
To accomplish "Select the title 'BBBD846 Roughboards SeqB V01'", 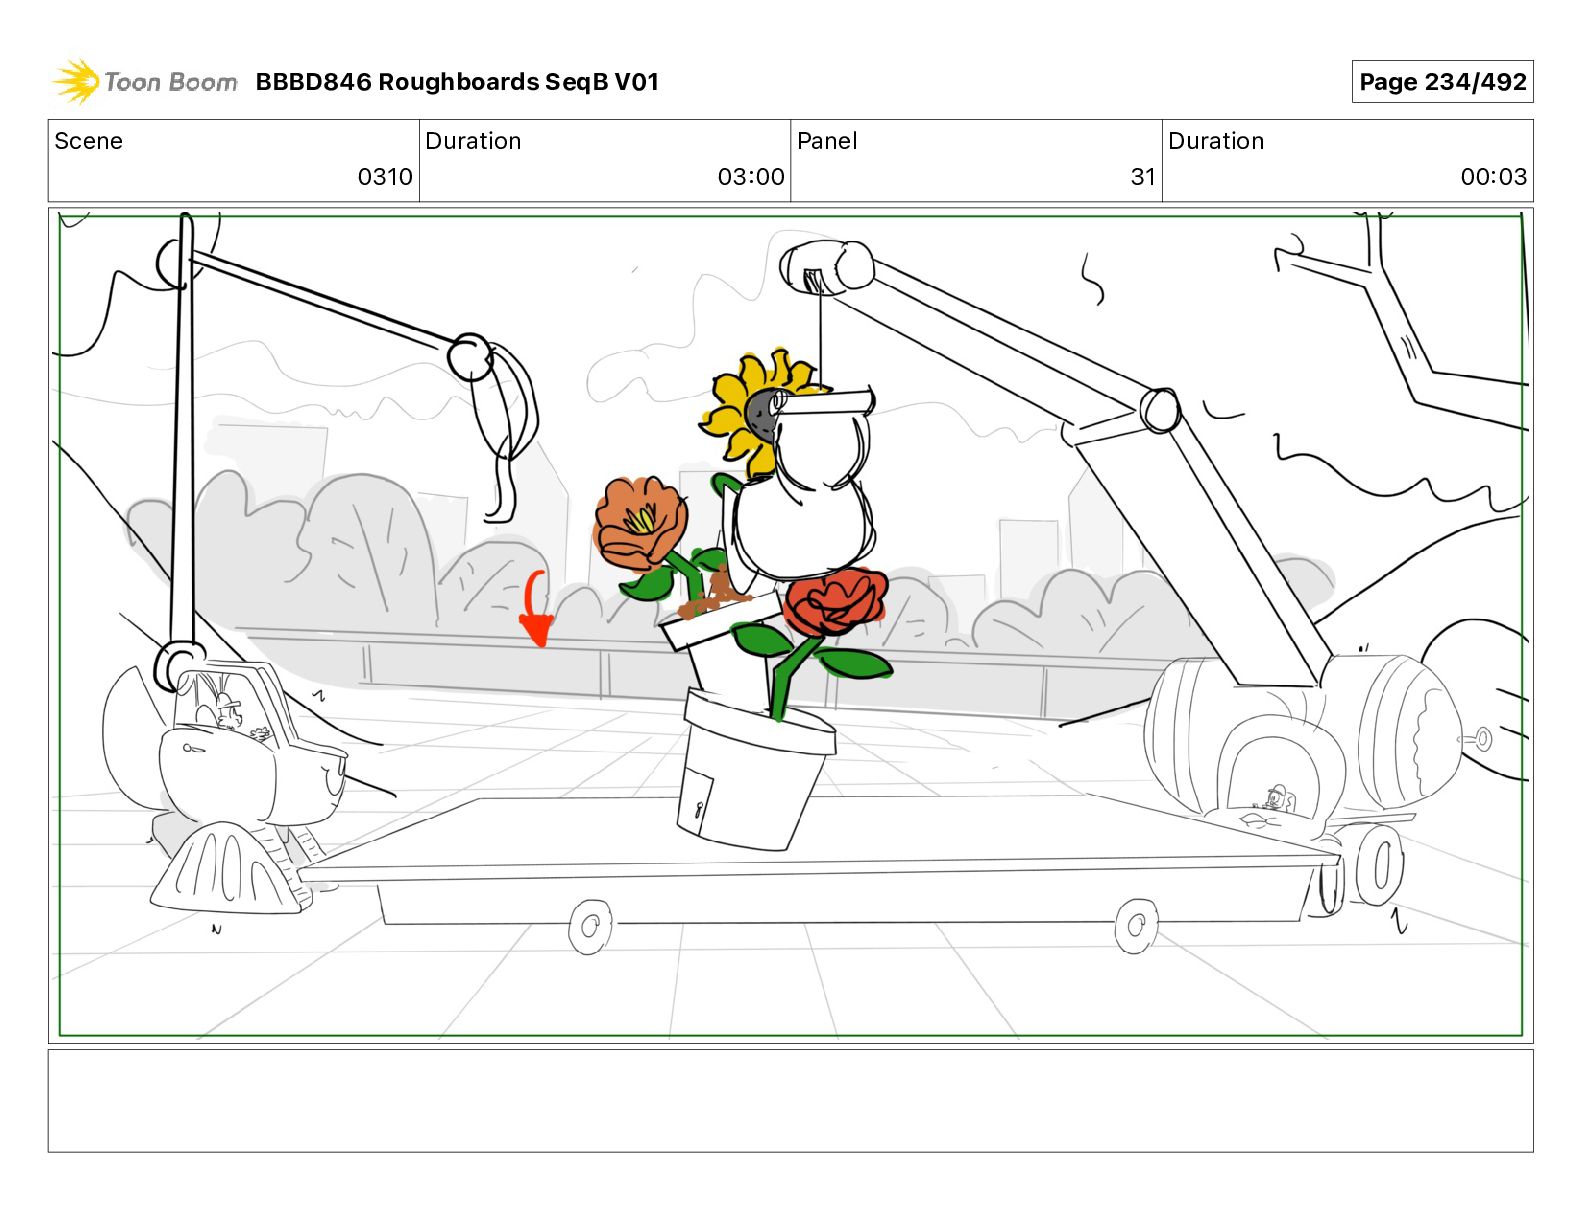I will pyautogui.click(x=457, y=82).
